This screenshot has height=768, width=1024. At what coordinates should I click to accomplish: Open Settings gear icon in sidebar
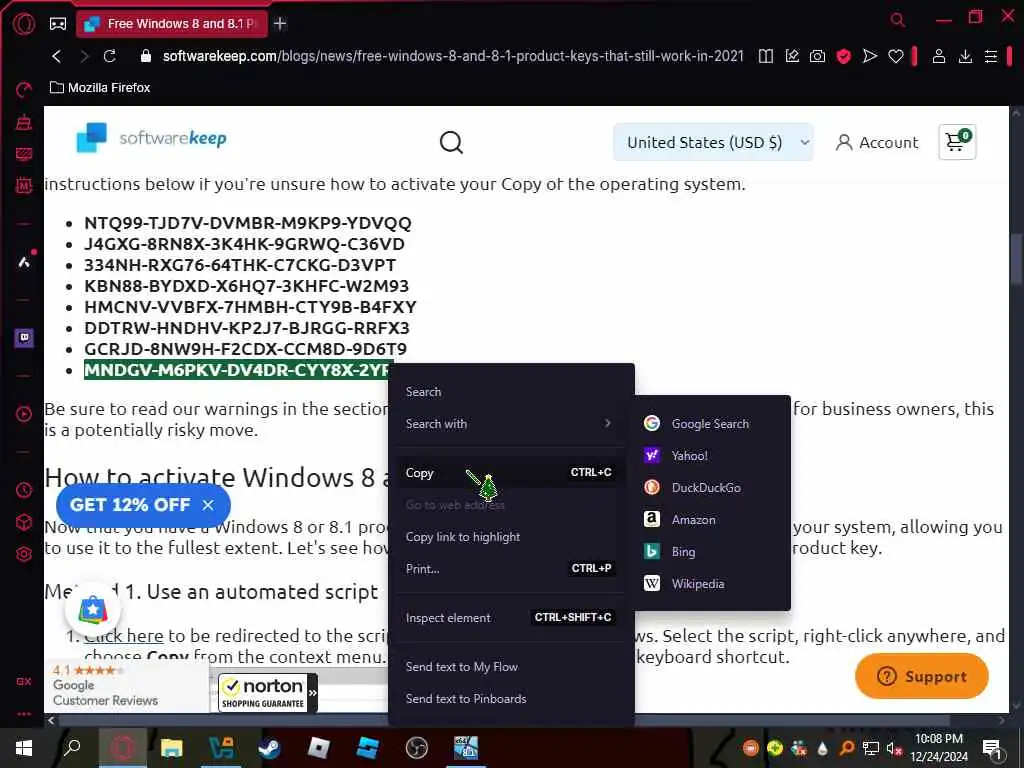tap(24, 554)
